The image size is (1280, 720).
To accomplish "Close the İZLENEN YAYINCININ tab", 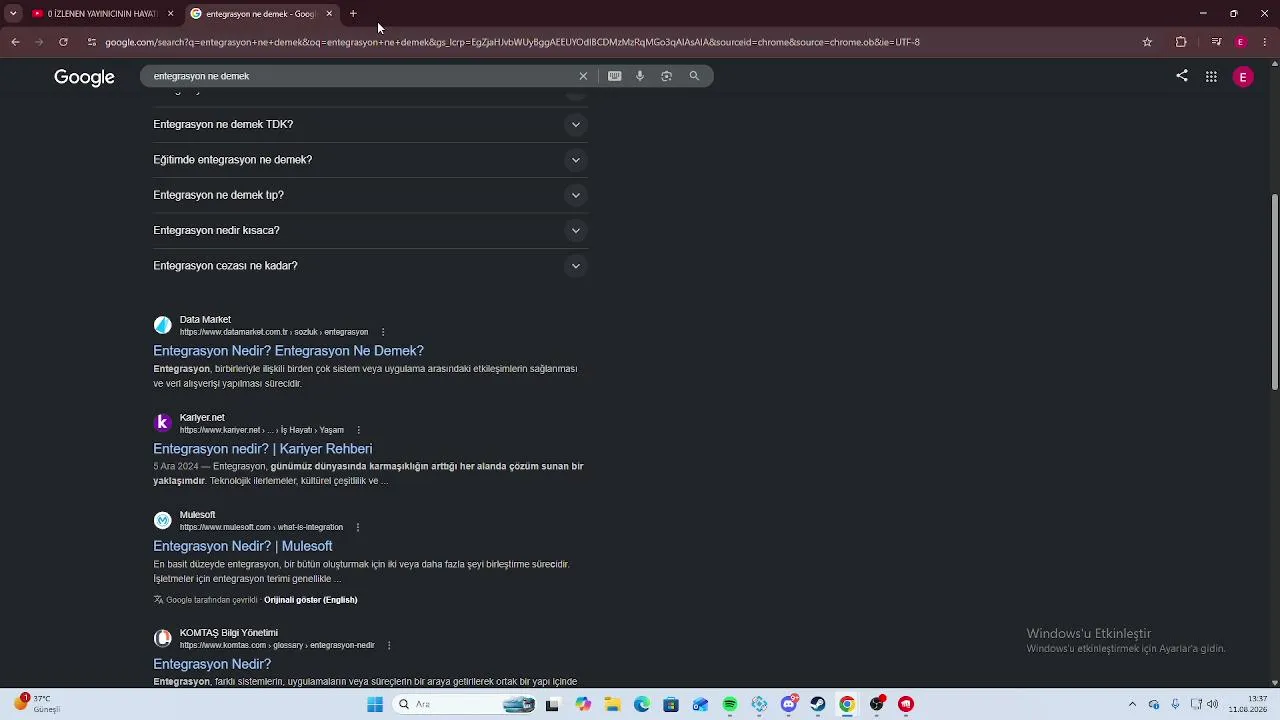I will (x=170, y=14).
